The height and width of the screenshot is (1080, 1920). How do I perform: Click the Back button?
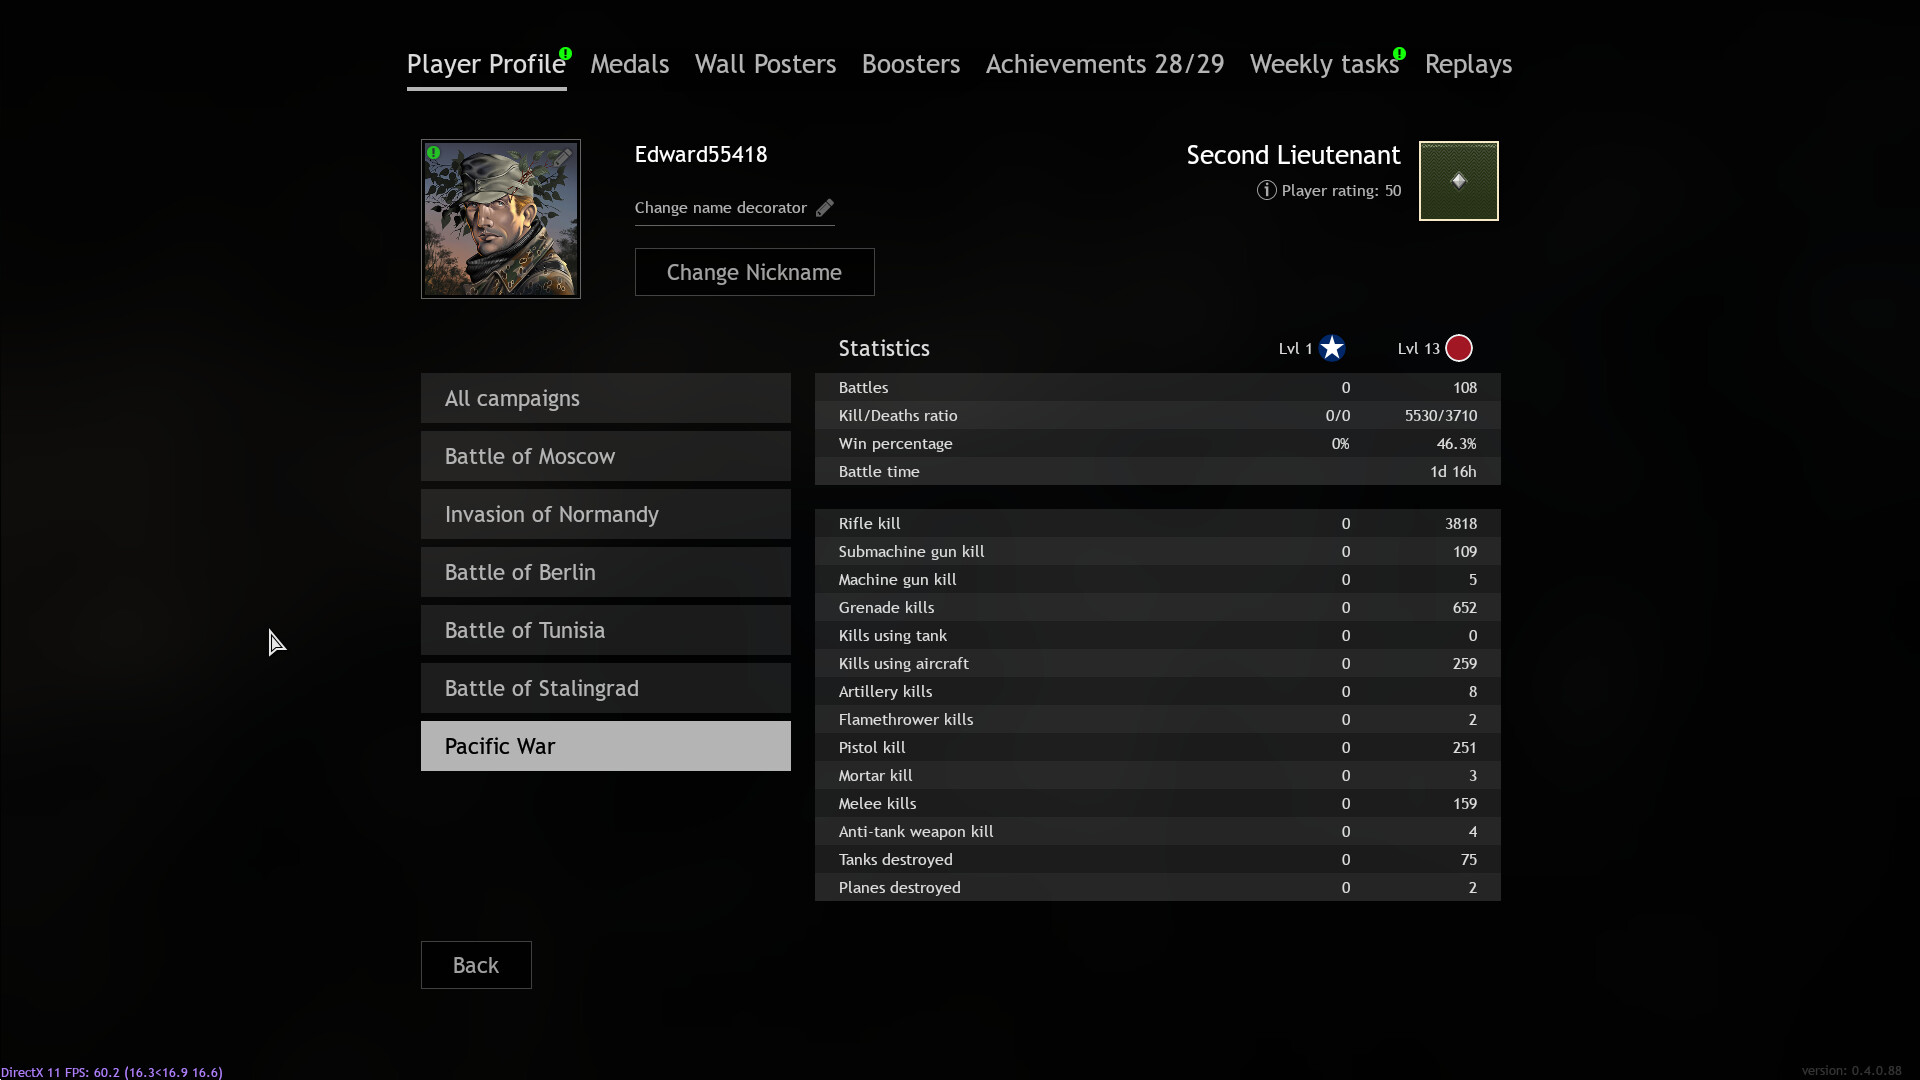[x=476, y=965]
